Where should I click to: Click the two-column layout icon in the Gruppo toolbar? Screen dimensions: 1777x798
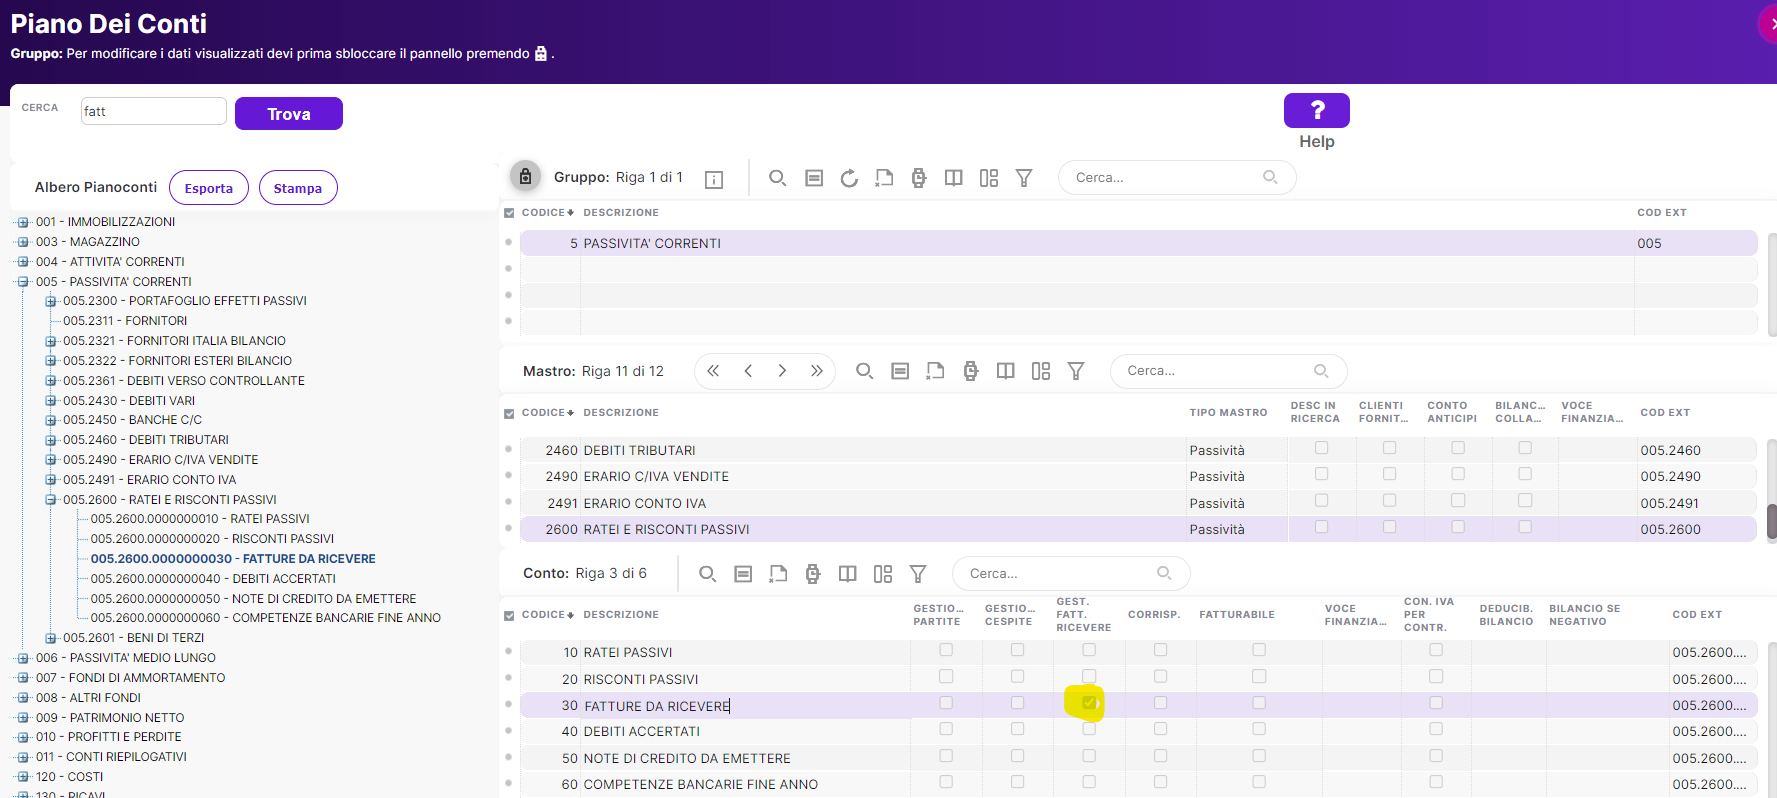click(x=954, y=178)
